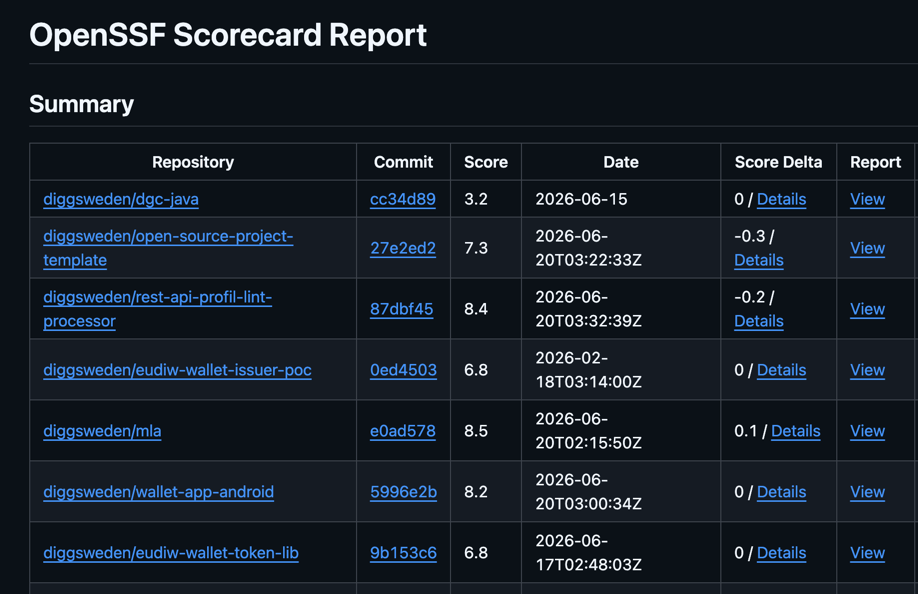Click the OpenSSF Scorecard Report heading
The width and height of the screenshot is (918, 594).
(228, 35)
